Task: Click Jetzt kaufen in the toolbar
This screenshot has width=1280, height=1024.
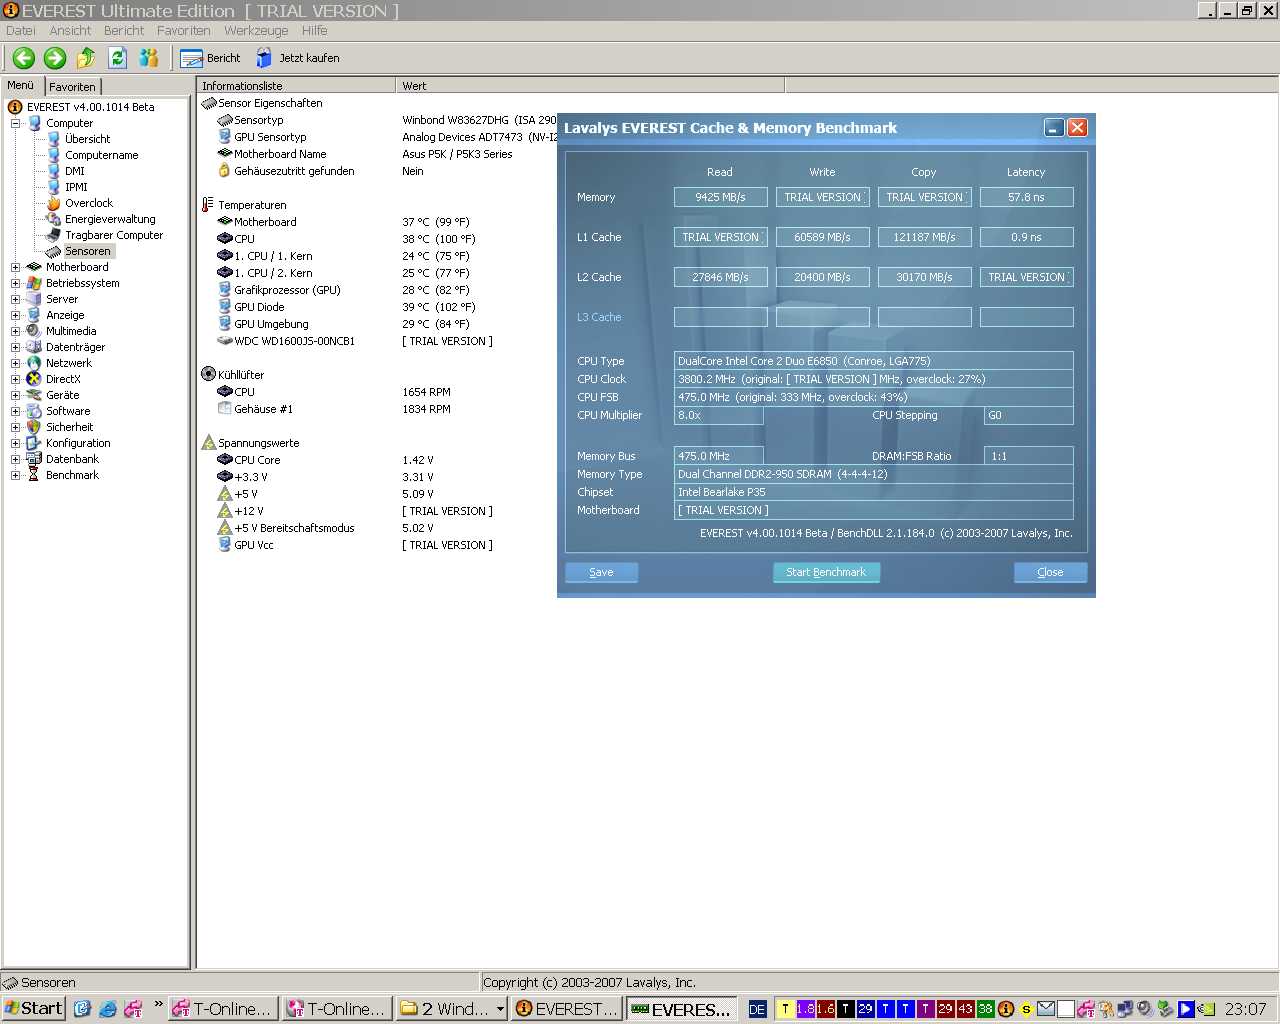Action: tap(298, 58)
